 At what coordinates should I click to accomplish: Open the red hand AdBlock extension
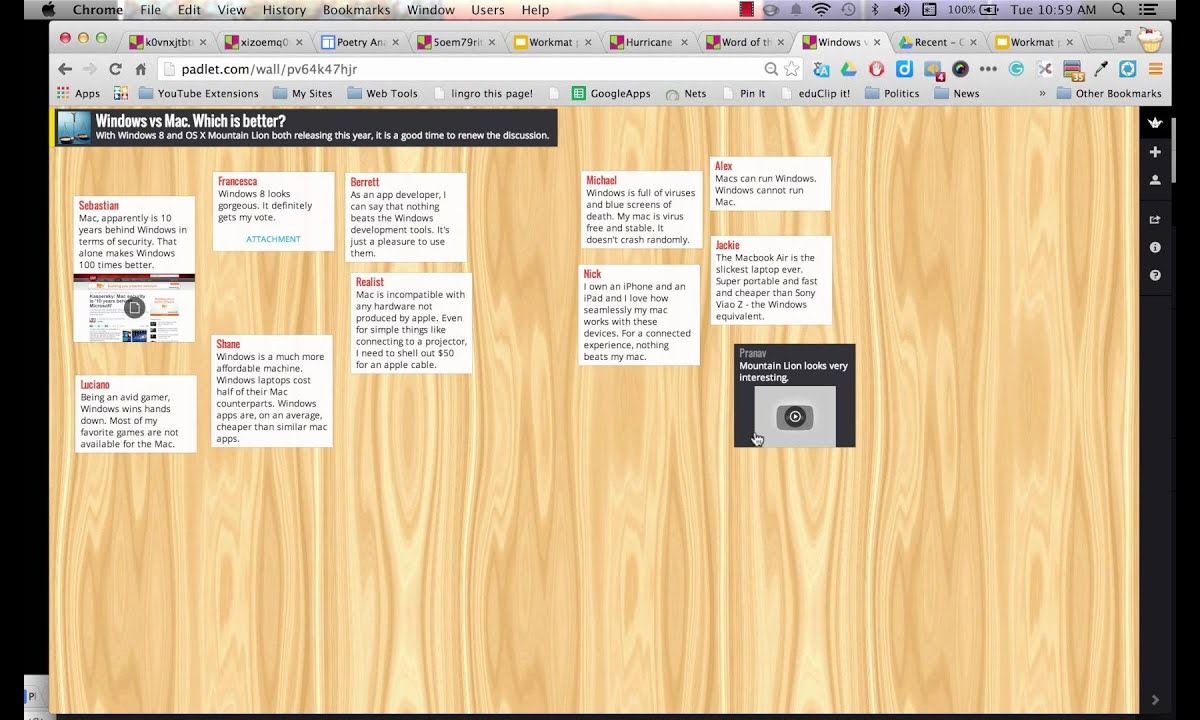pyautogui.click(x=877, y=69)
